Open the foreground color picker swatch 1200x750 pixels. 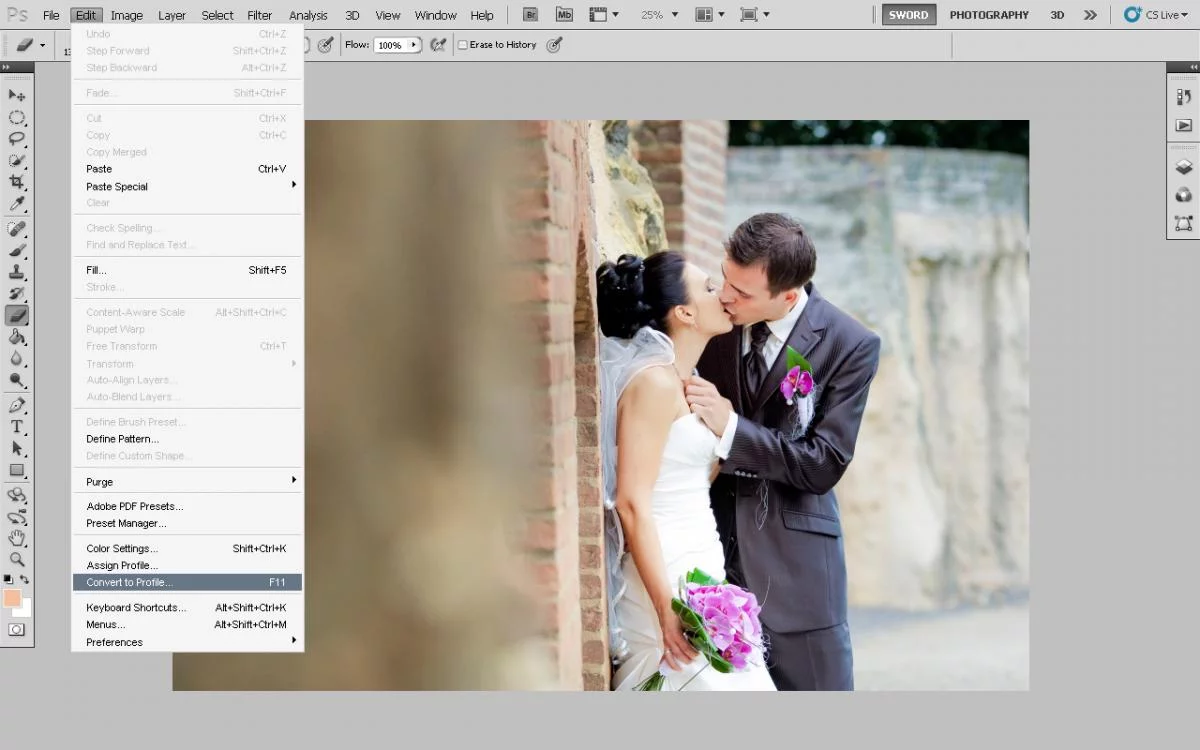pos(12,598)
